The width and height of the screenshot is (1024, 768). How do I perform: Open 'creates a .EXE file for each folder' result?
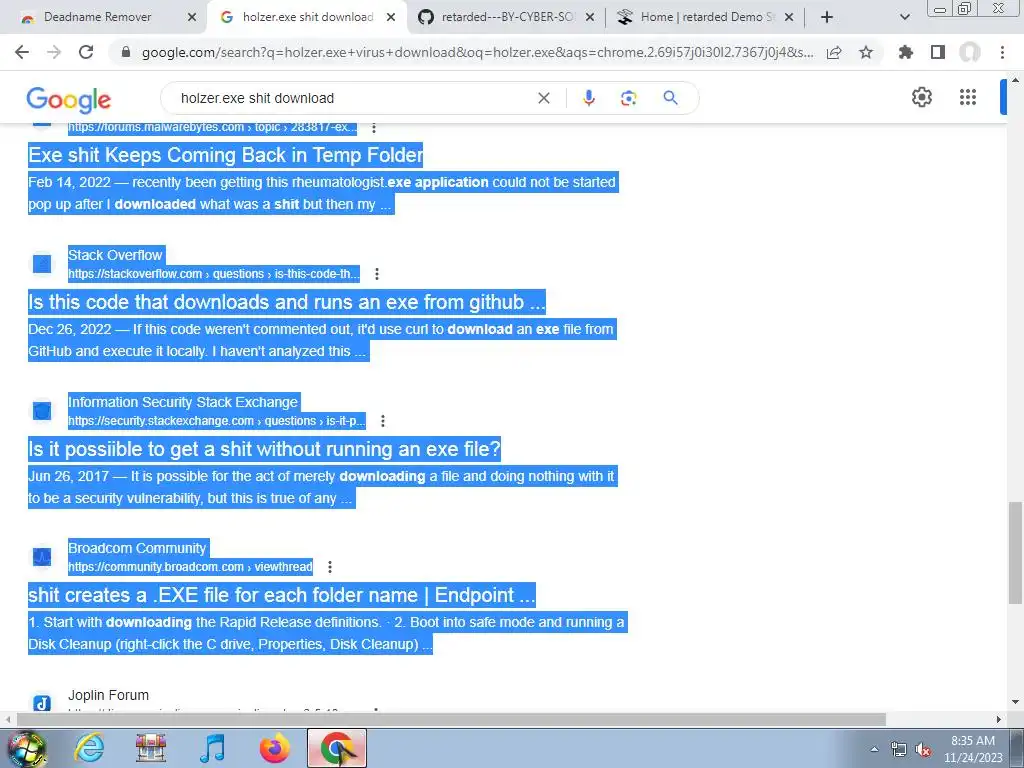[x=281, y=595]
